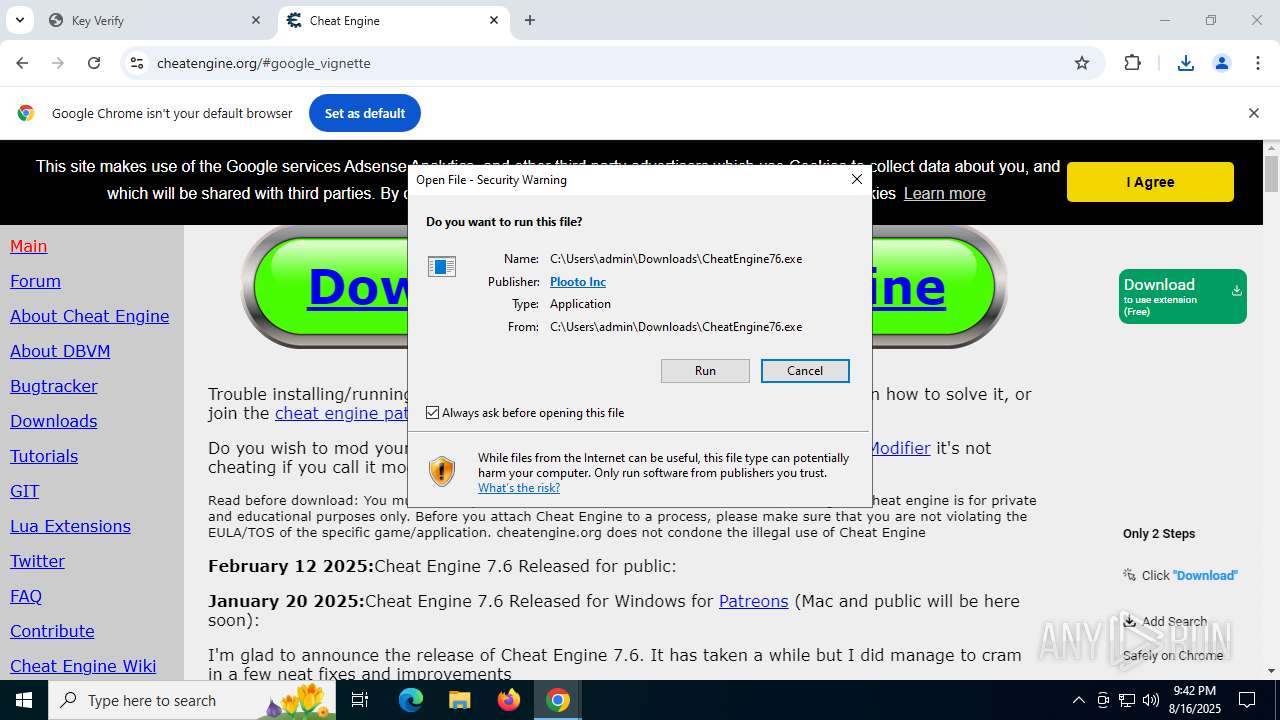Open the Twitter link

[x=37, y=561]
